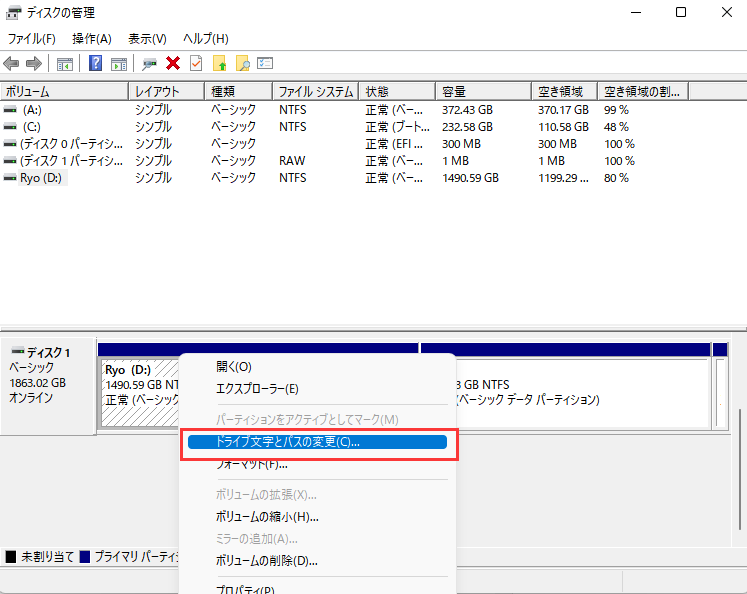Click the forward arrow toolbar icon
The image size is (747, 594).
34,63
